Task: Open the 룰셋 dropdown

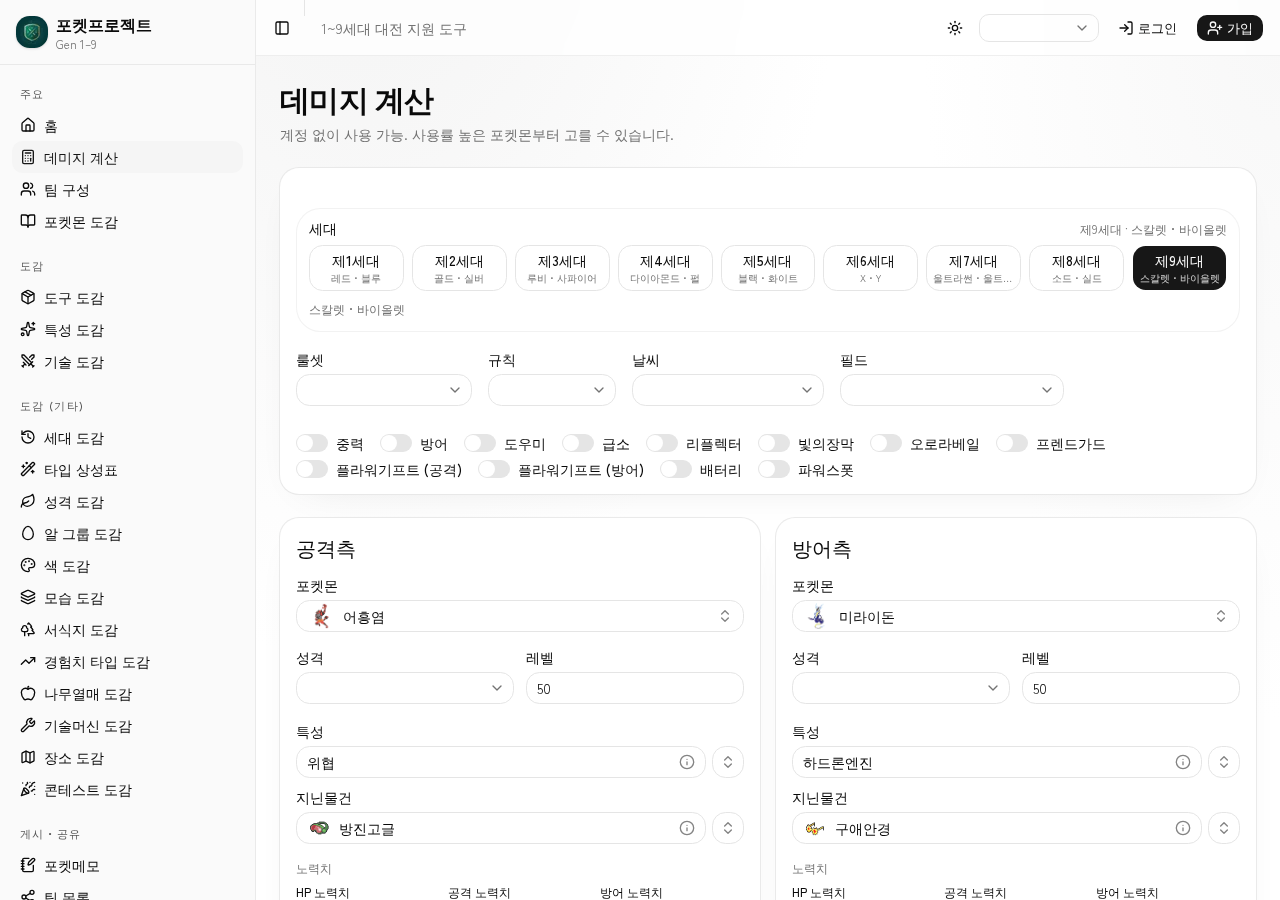Action: pos(384,390)
